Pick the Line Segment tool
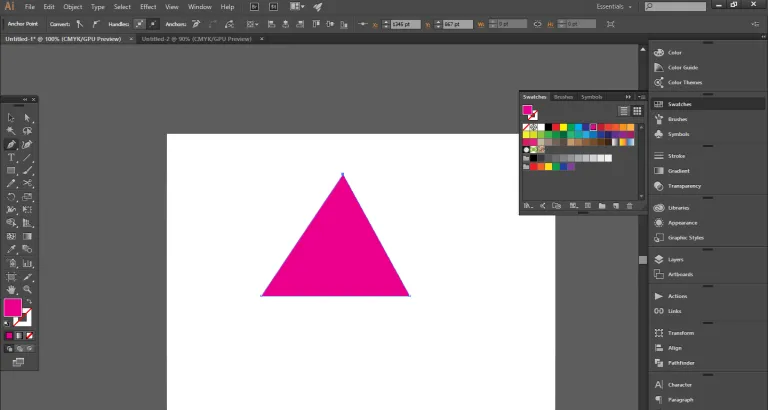This screenshot has height=410, width=768. 27,158
